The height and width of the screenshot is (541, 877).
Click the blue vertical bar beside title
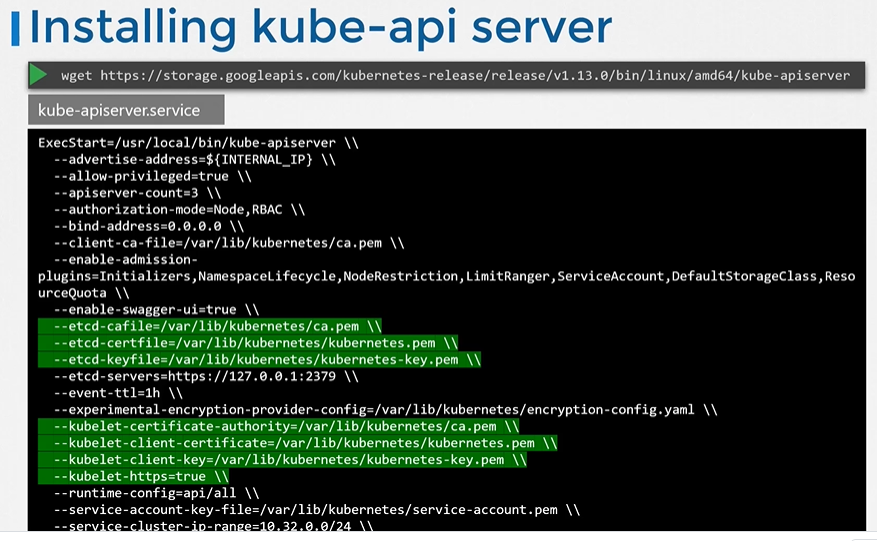point(14,28)
